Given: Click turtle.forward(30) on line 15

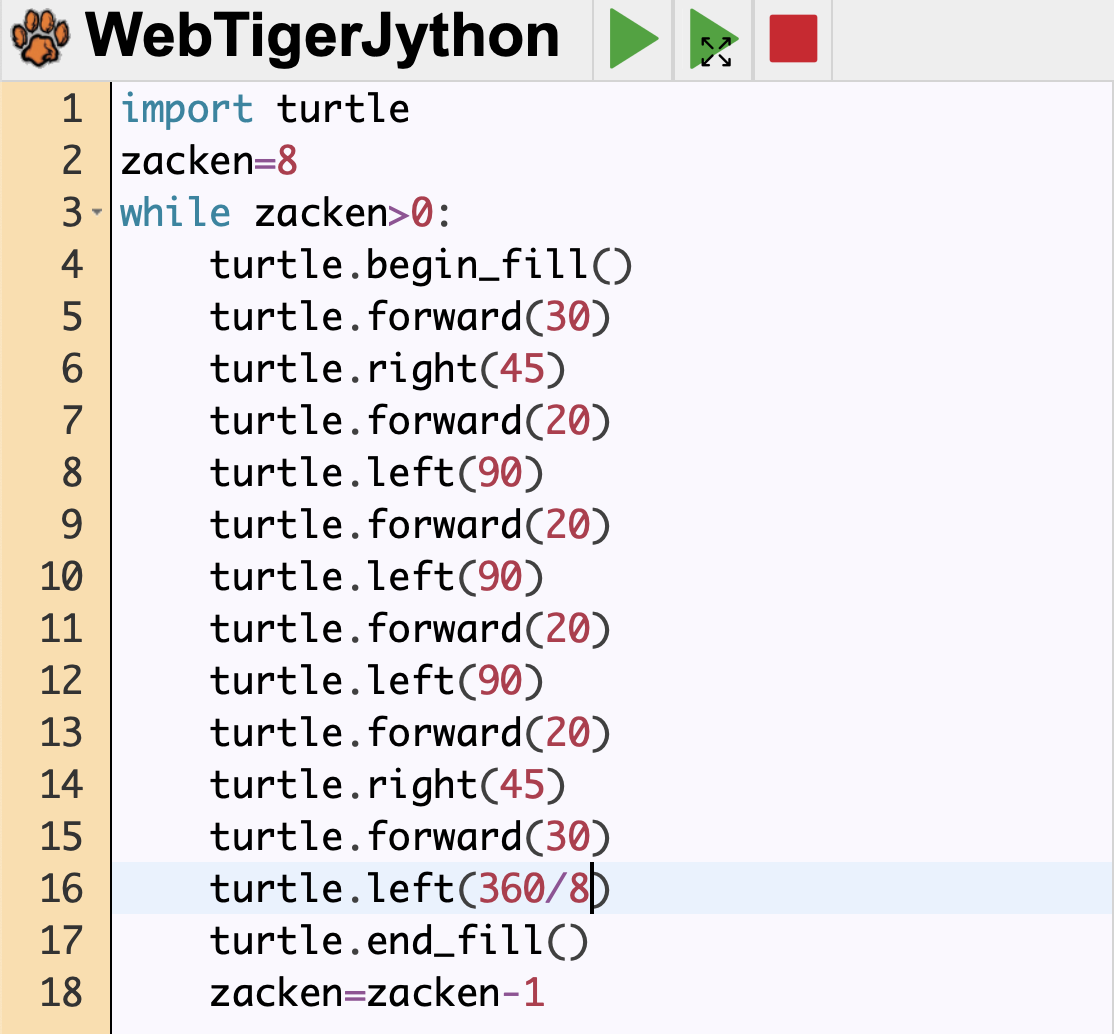Looking at the screenshot, I should 410,837.
